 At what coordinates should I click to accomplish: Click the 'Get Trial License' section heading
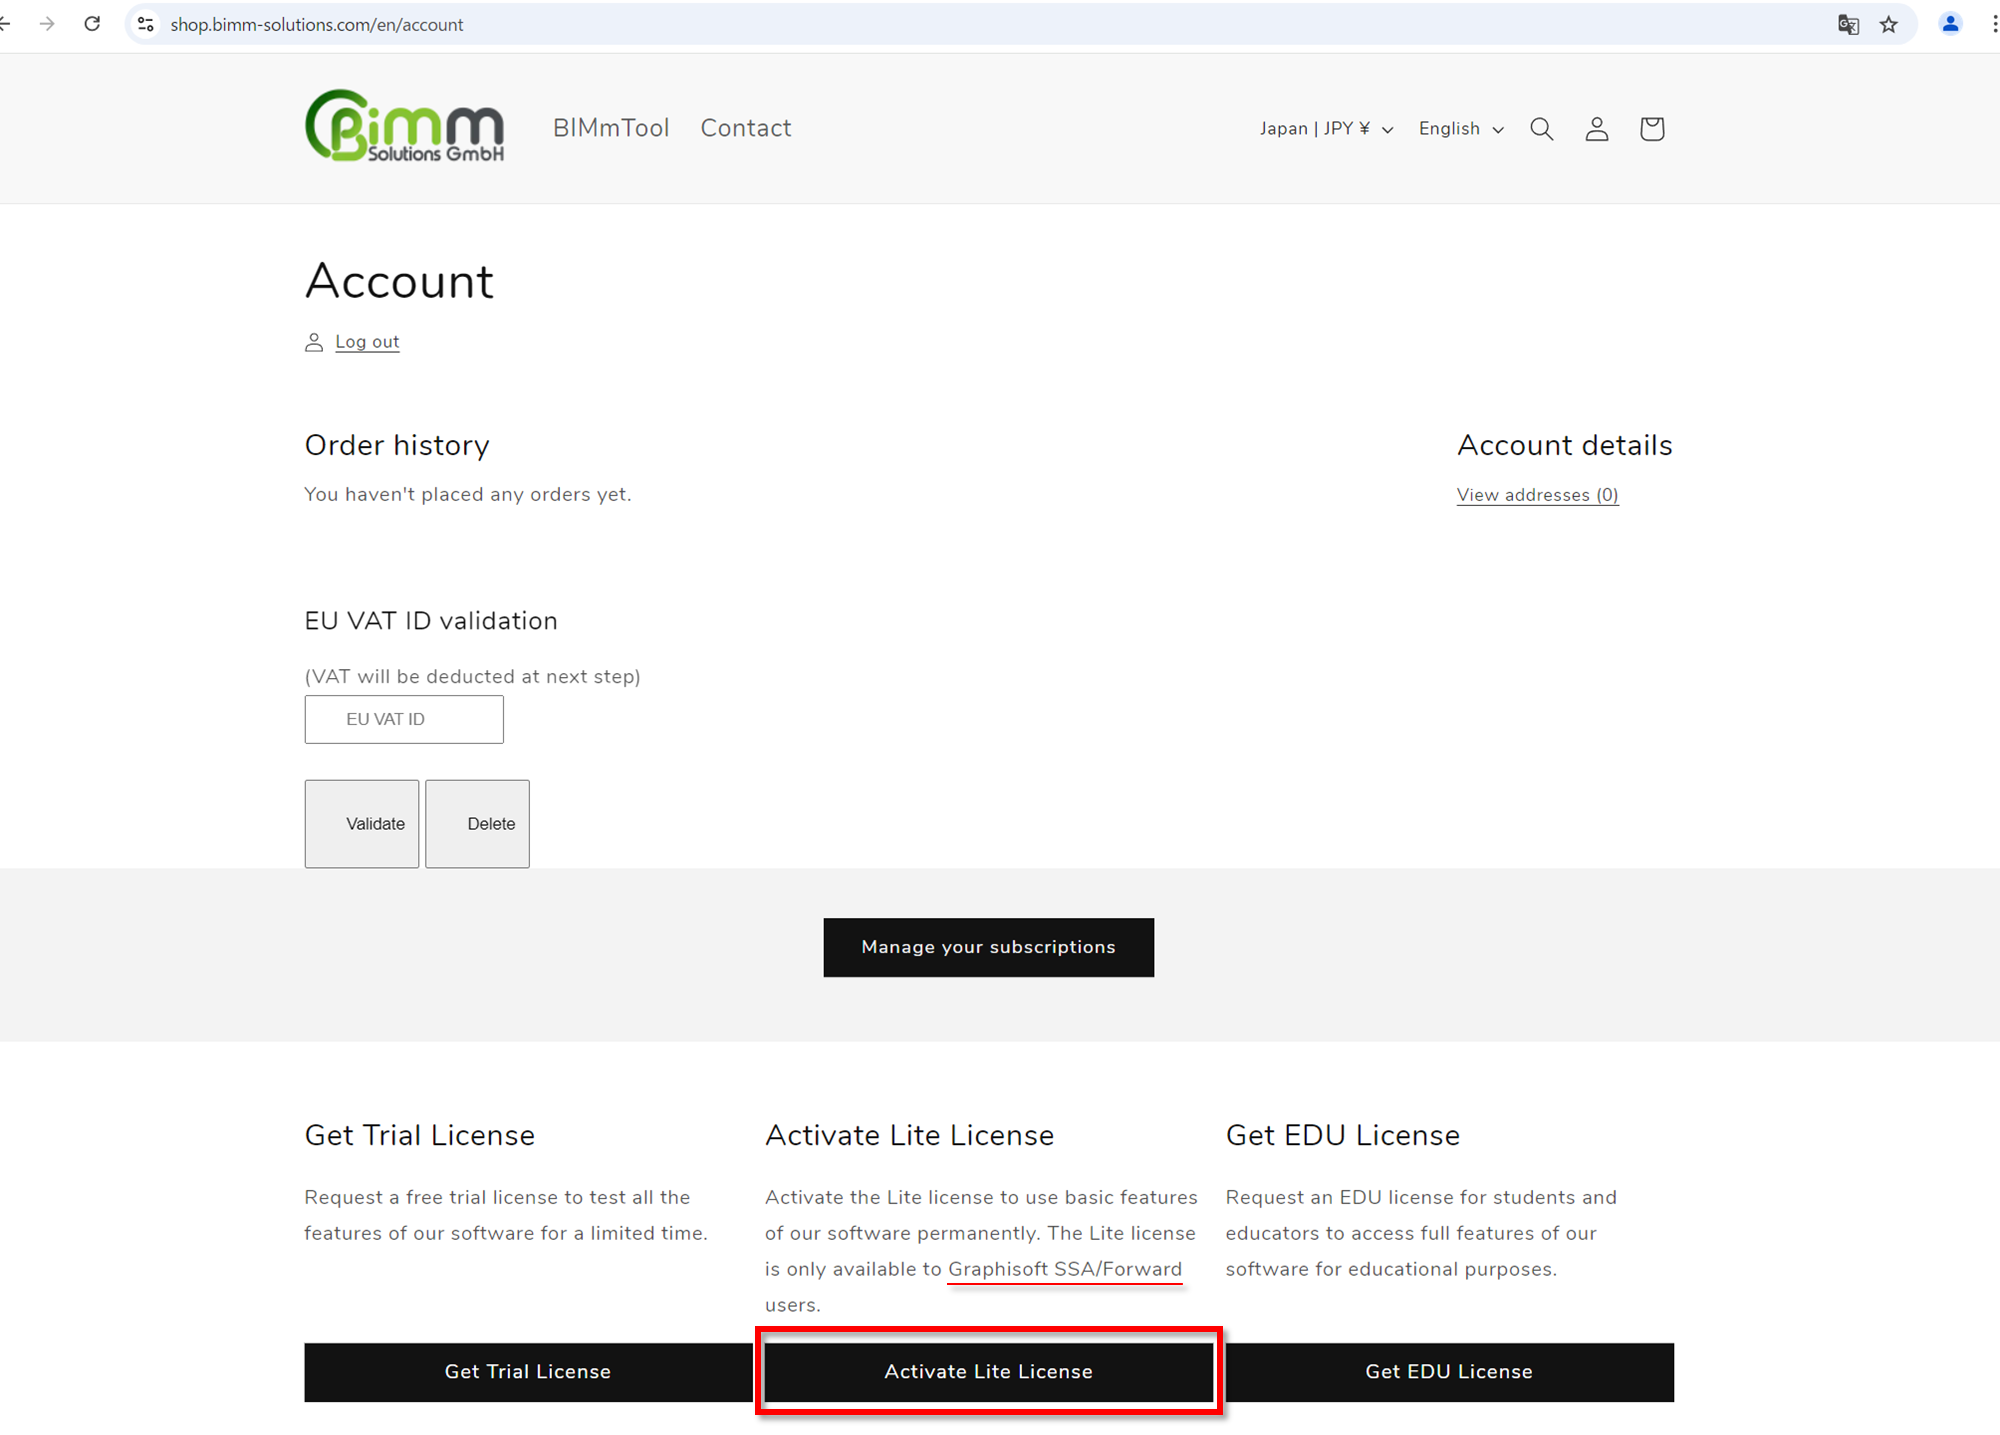pos(420,1135)
